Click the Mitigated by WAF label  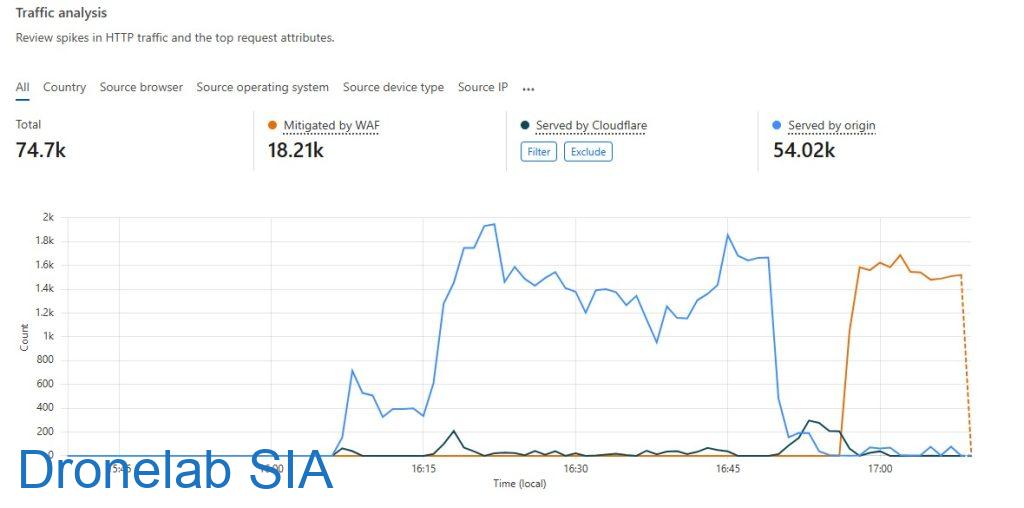click(x=332, y=126)
